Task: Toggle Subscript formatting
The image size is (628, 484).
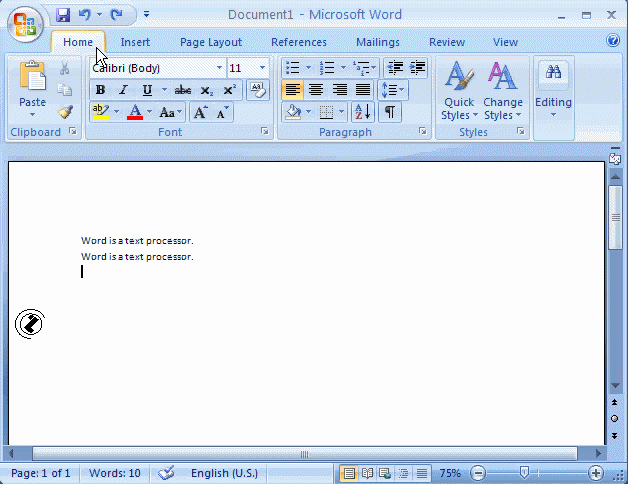Action: pyautogui.click(x=206, y=90)
